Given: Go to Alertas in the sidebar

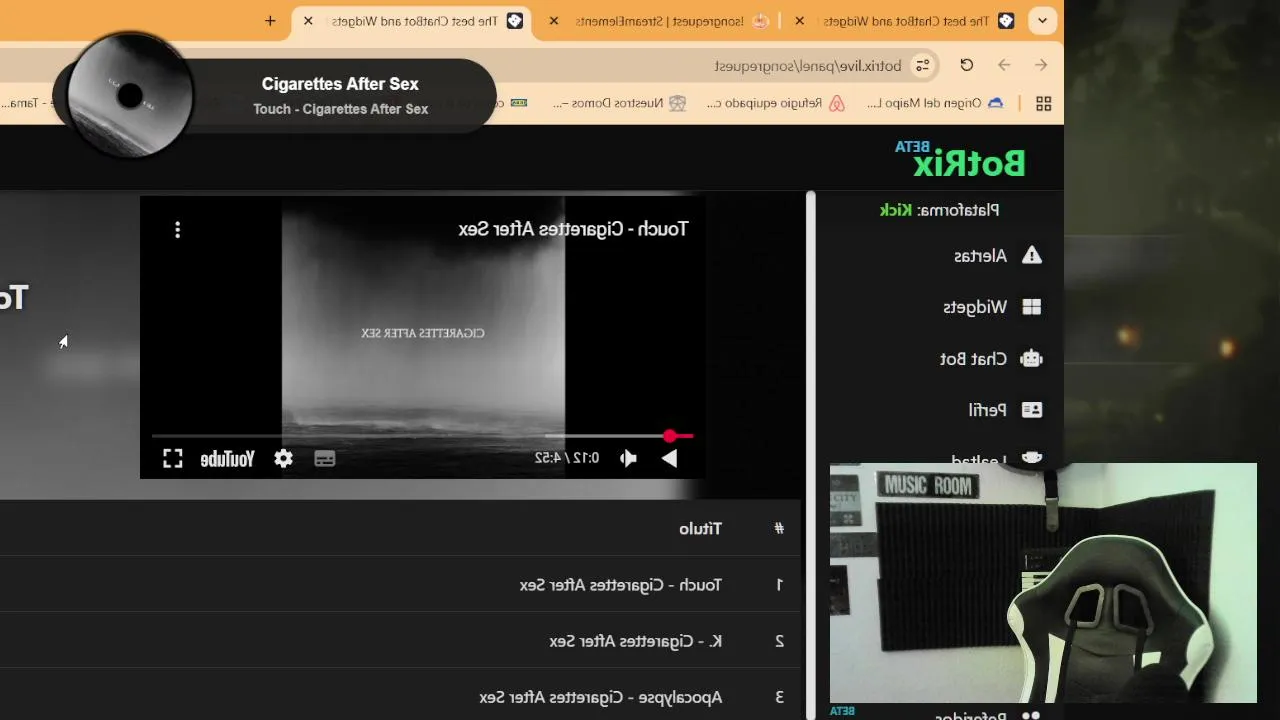Looking at the screenshot, I should [980, 256].
